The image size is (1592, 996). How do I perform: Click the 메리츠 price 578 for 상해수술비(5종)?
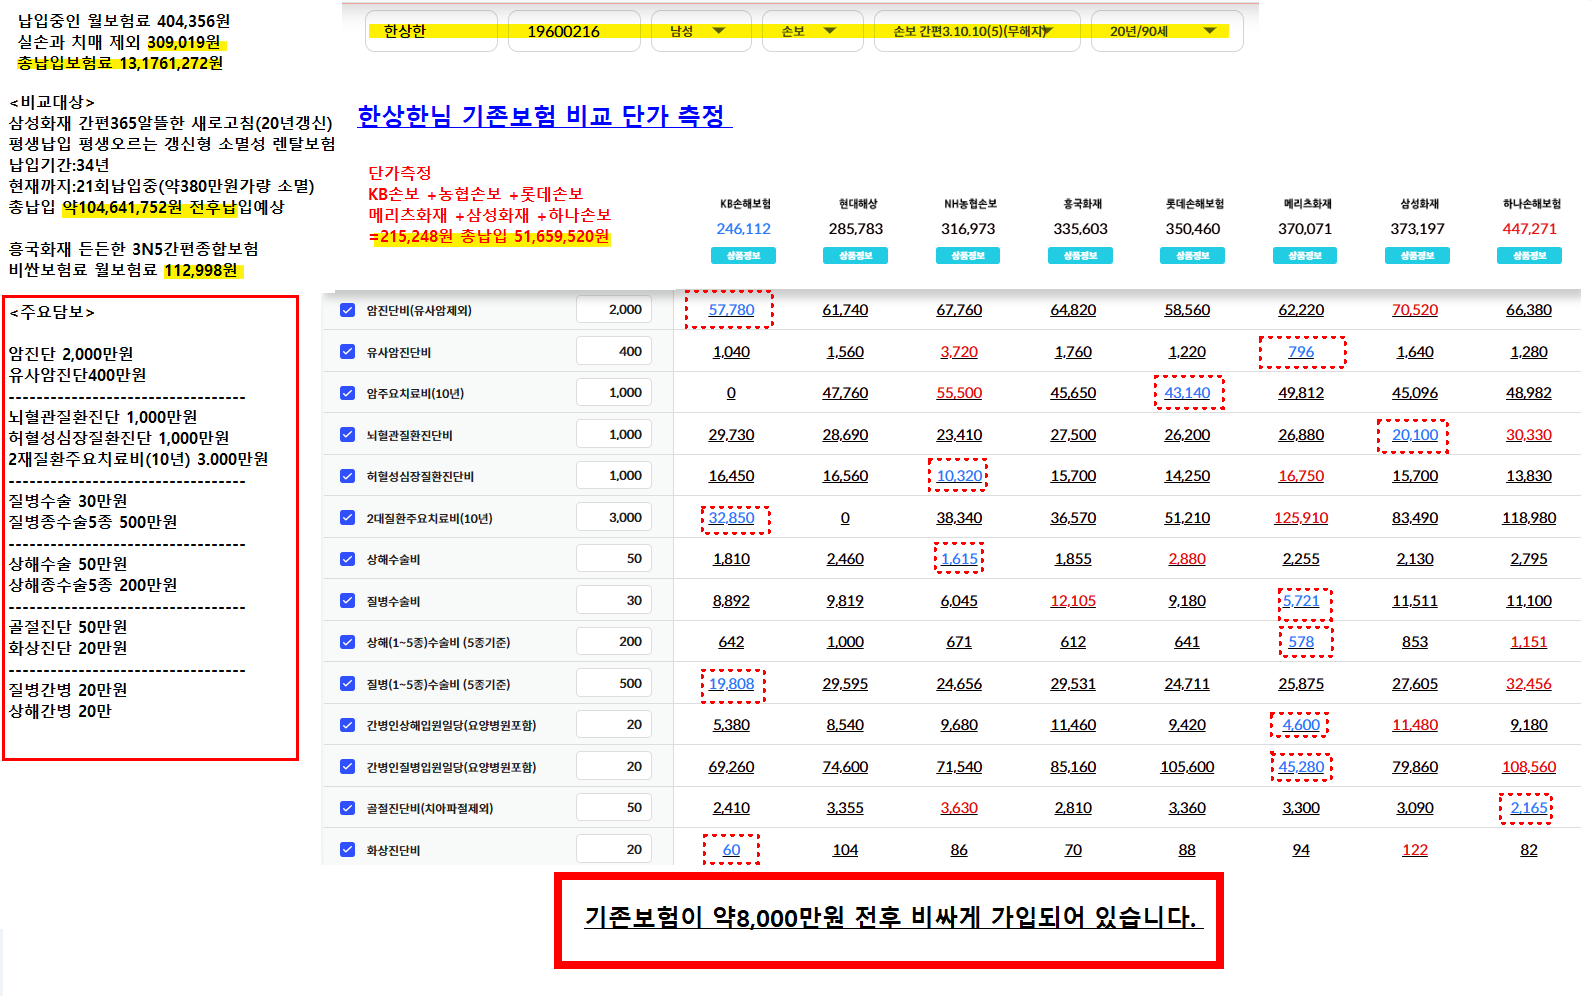1301,642
